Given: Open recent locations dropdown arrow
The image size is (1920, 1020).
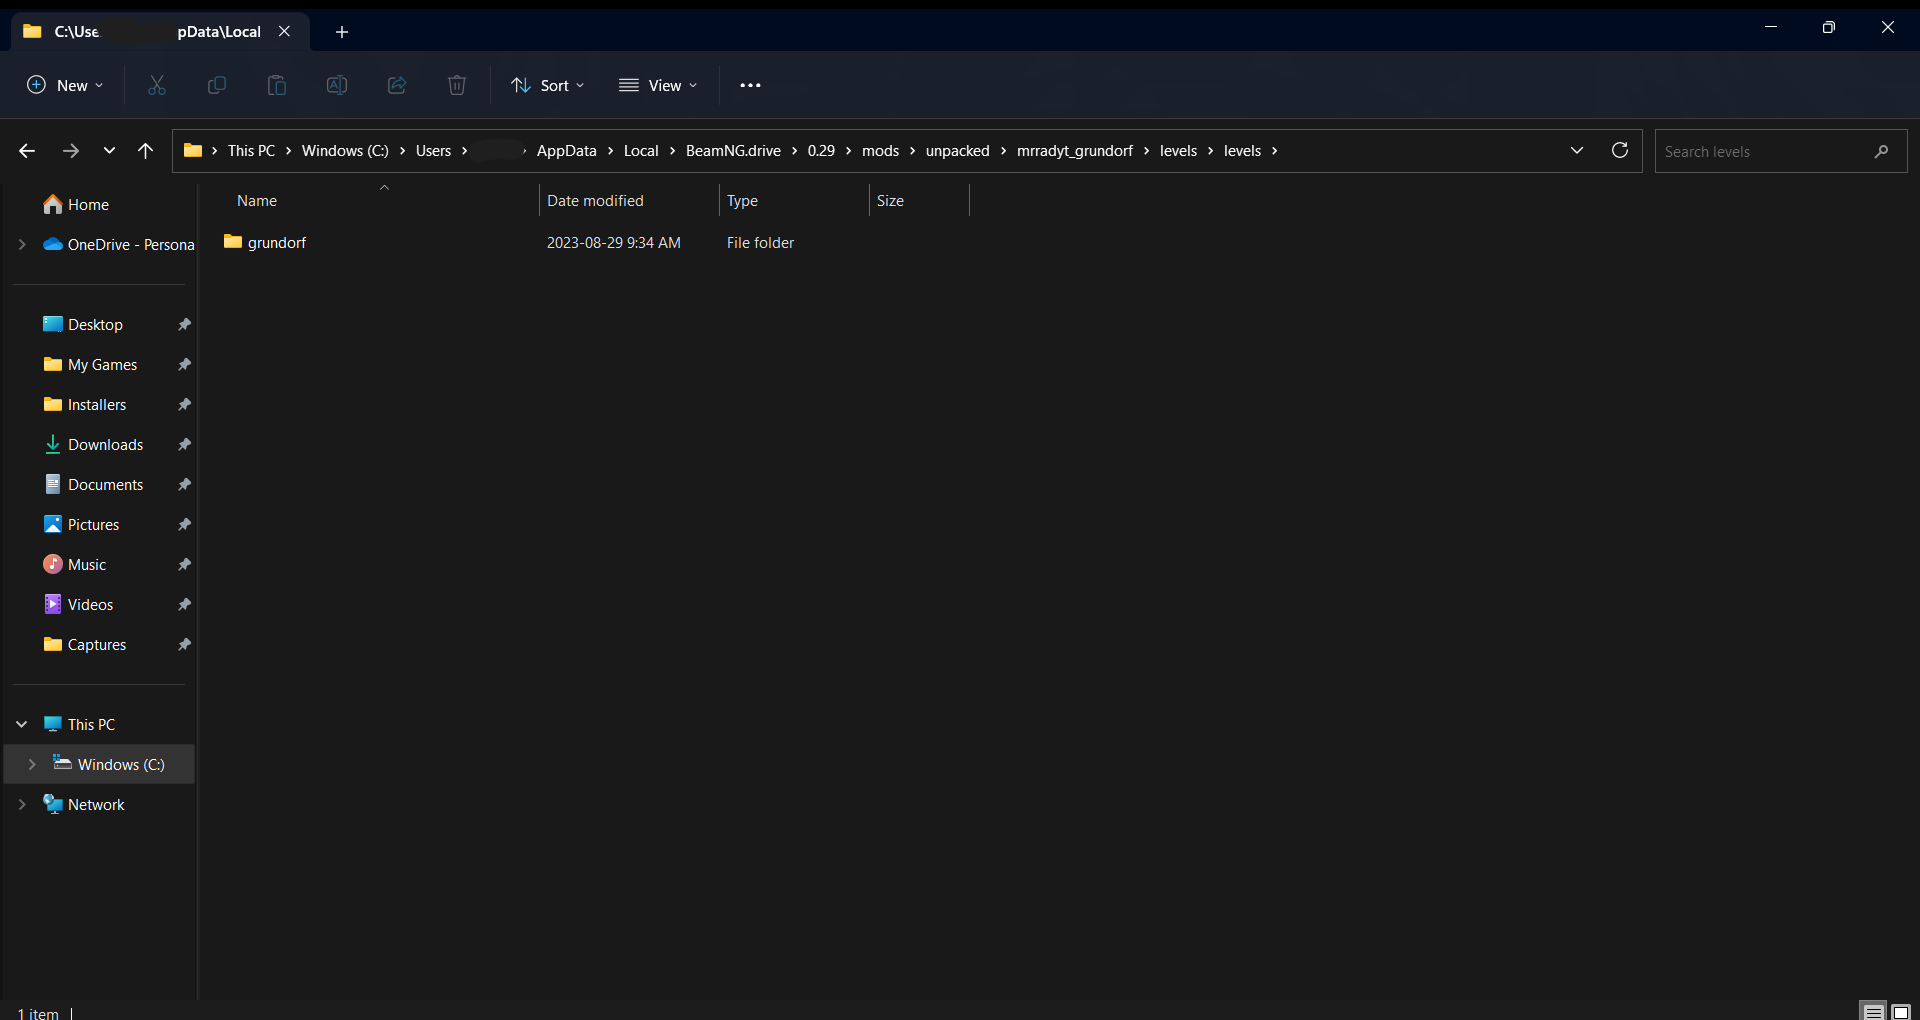Looking at the screenshot, I should point(109,151).
